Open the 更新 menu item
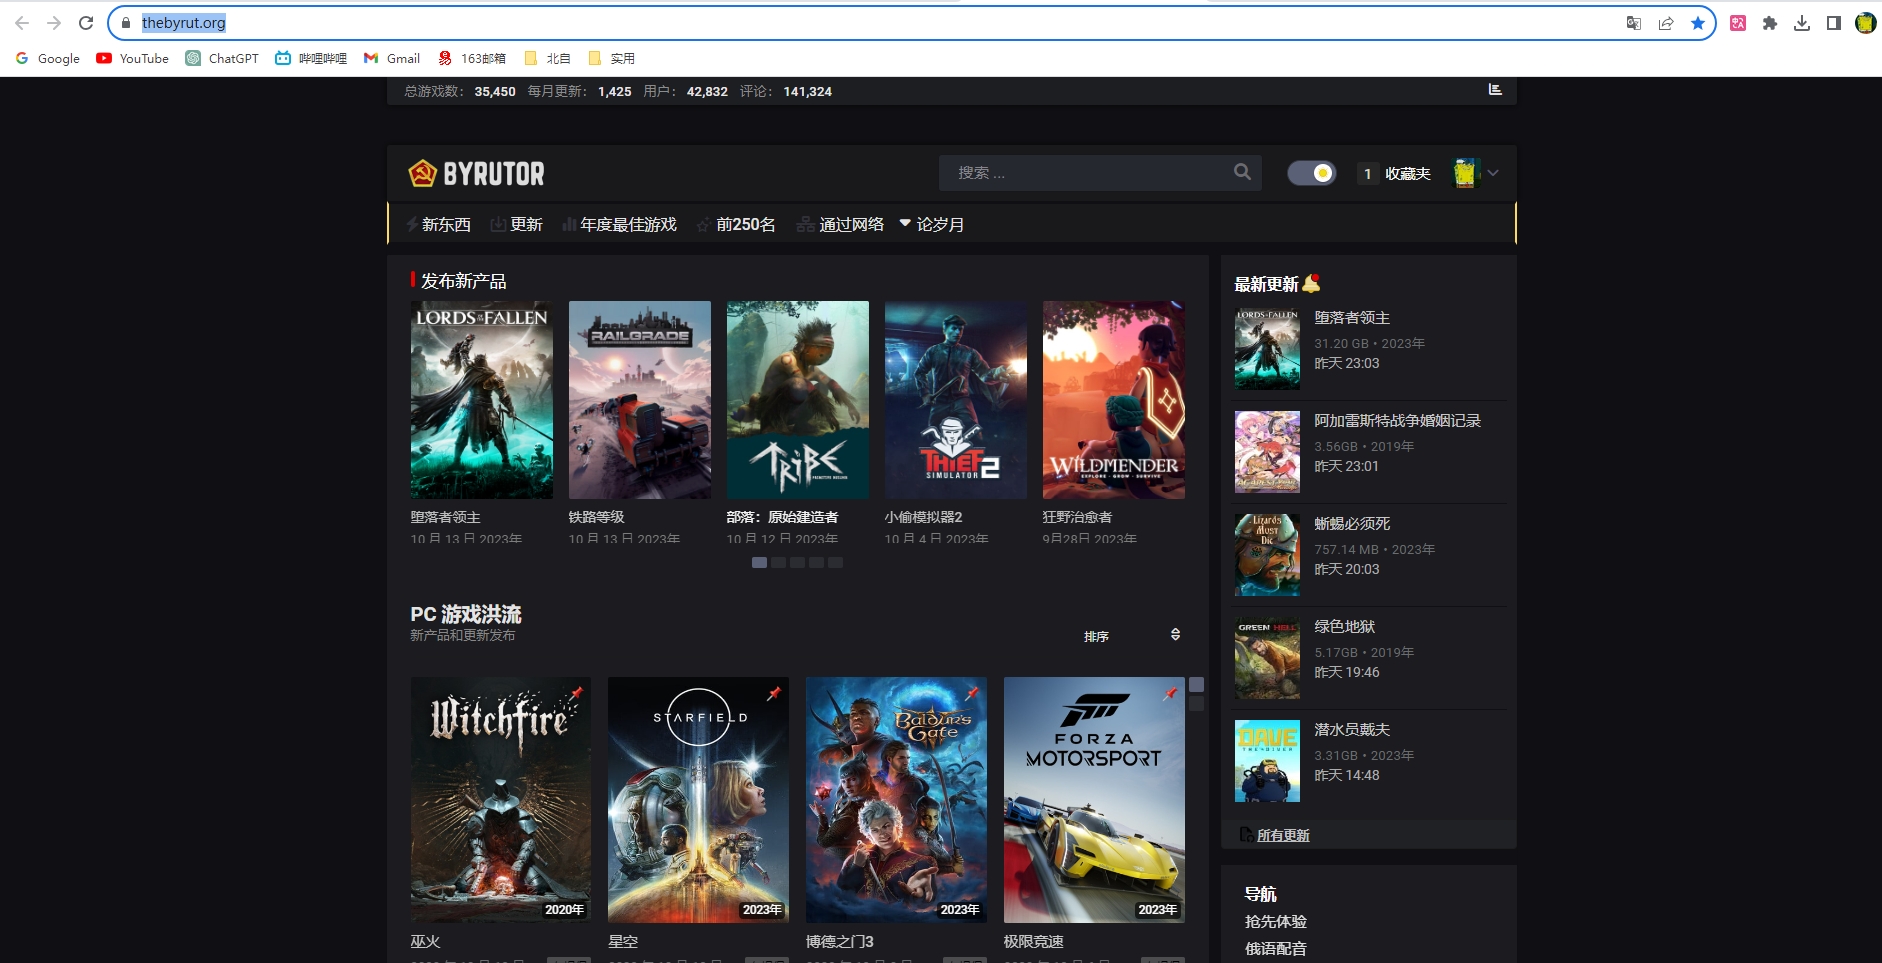Image resolution: width=1882 pixels, height=963 pixels. 516,224
